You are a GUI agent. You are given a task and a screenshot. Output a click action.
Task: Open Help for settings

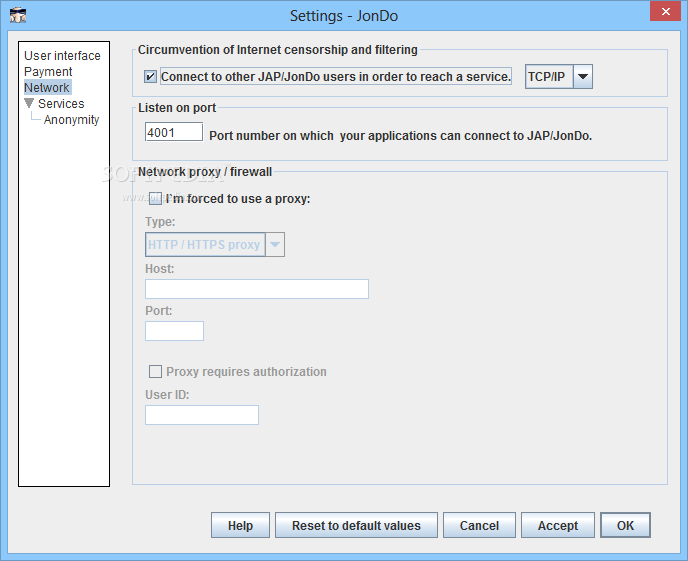(240, 525)
